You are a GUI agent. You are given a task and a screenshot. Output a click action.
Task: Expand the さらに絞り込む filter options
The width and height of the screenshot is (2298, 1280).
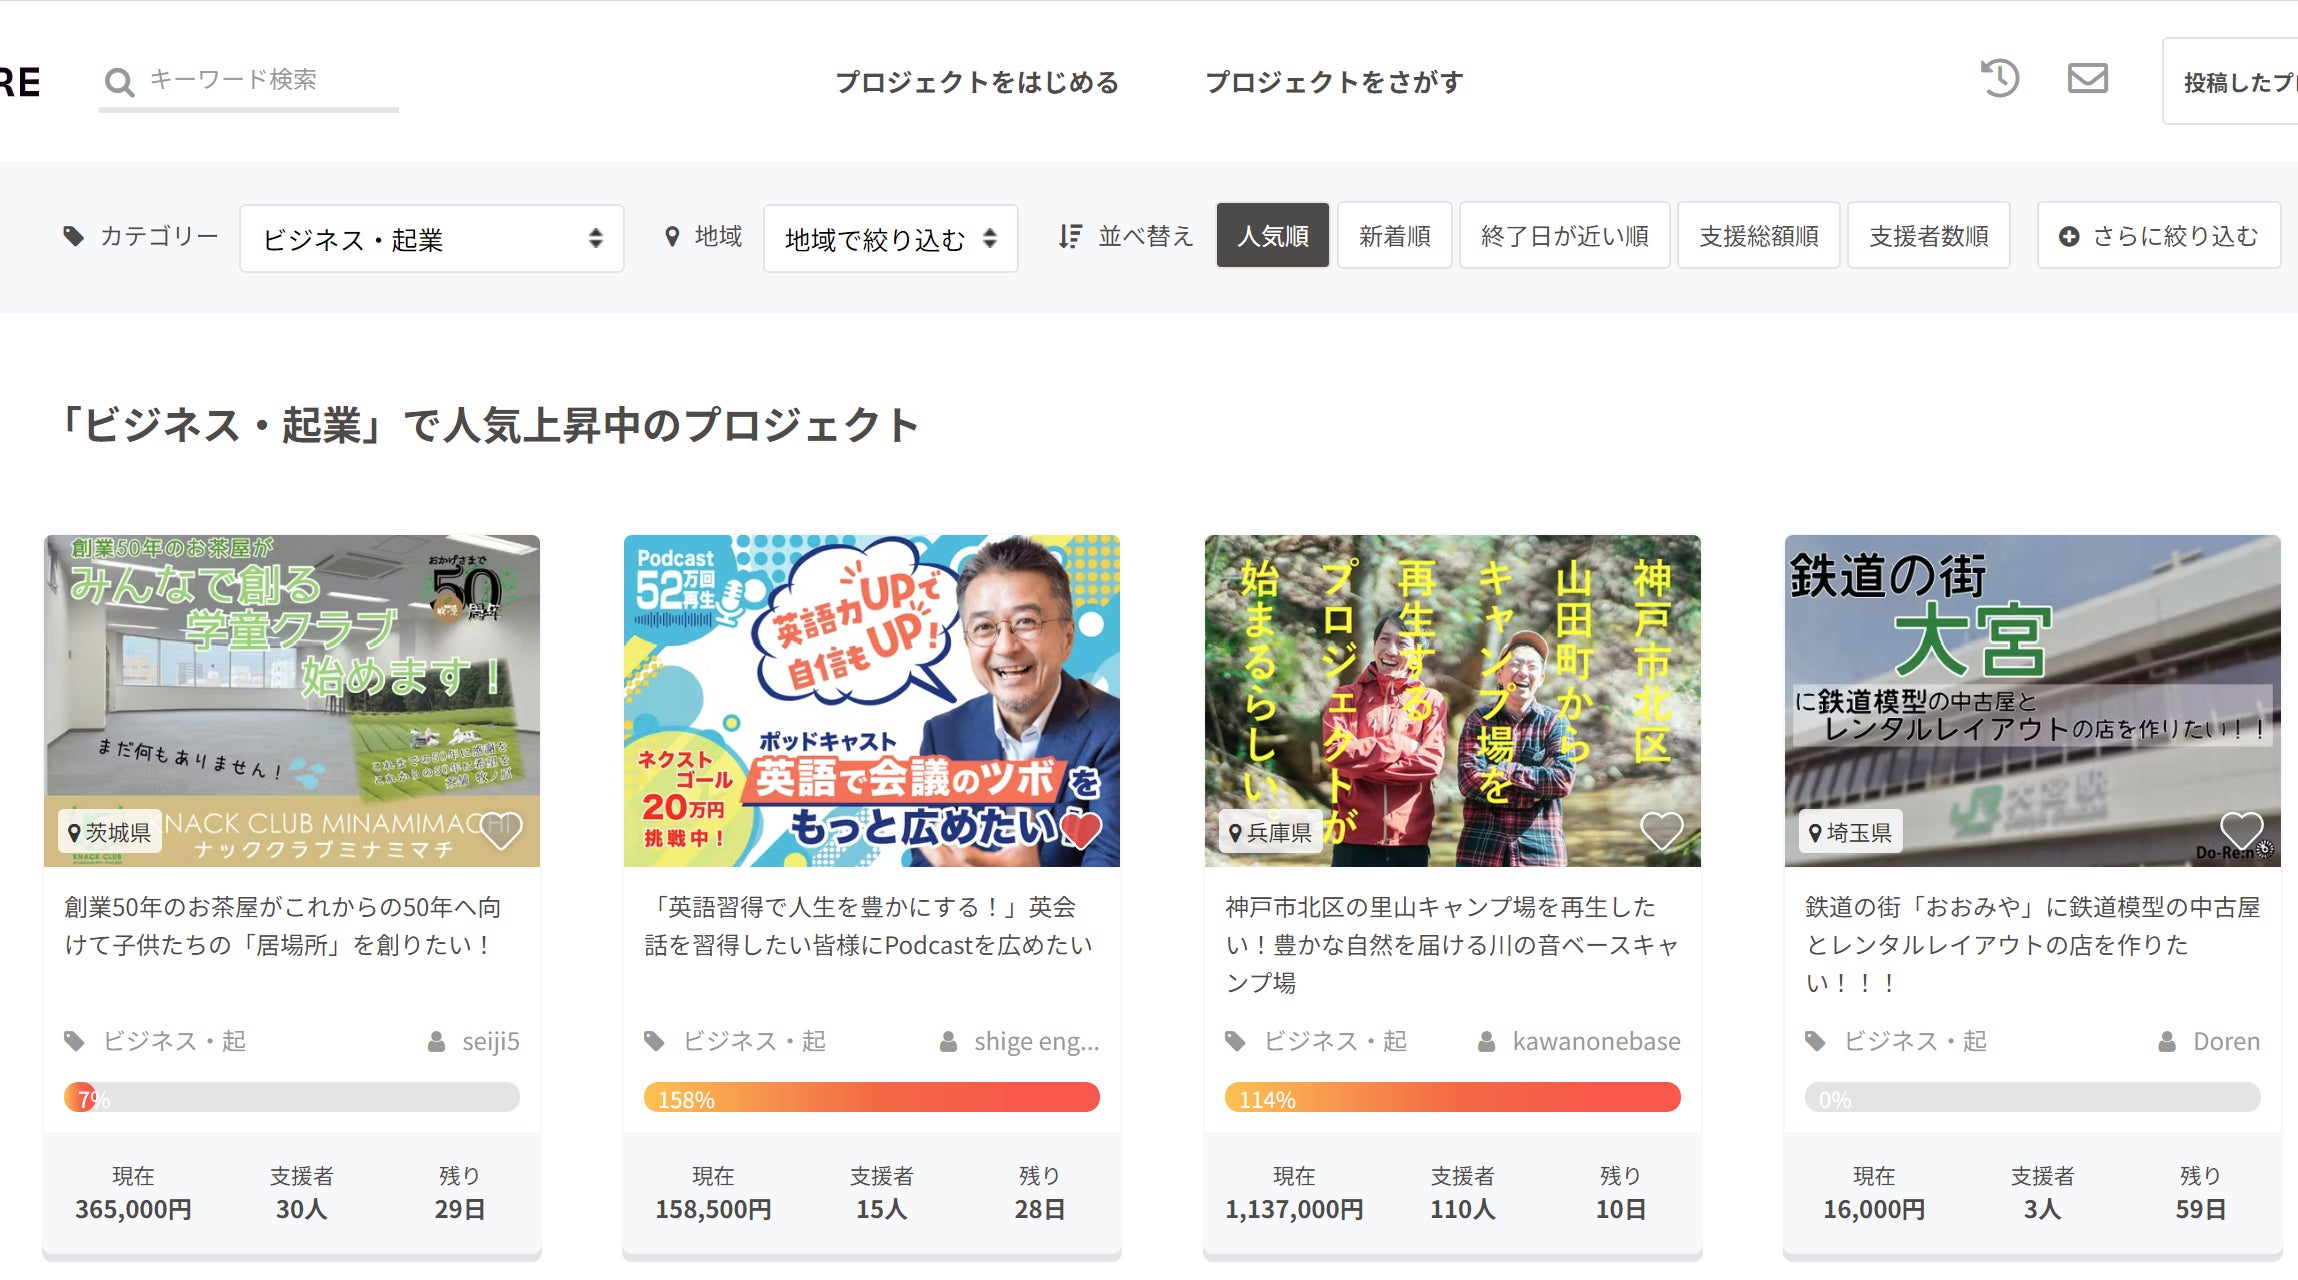[x=2174, y=237]
